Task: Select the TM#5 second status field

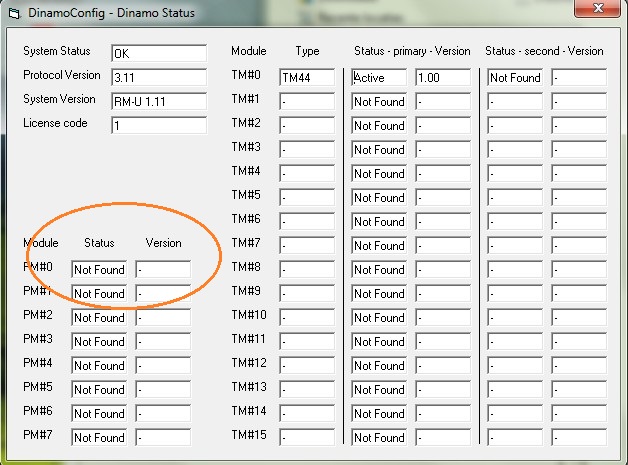Action: [x=515, y=198]
